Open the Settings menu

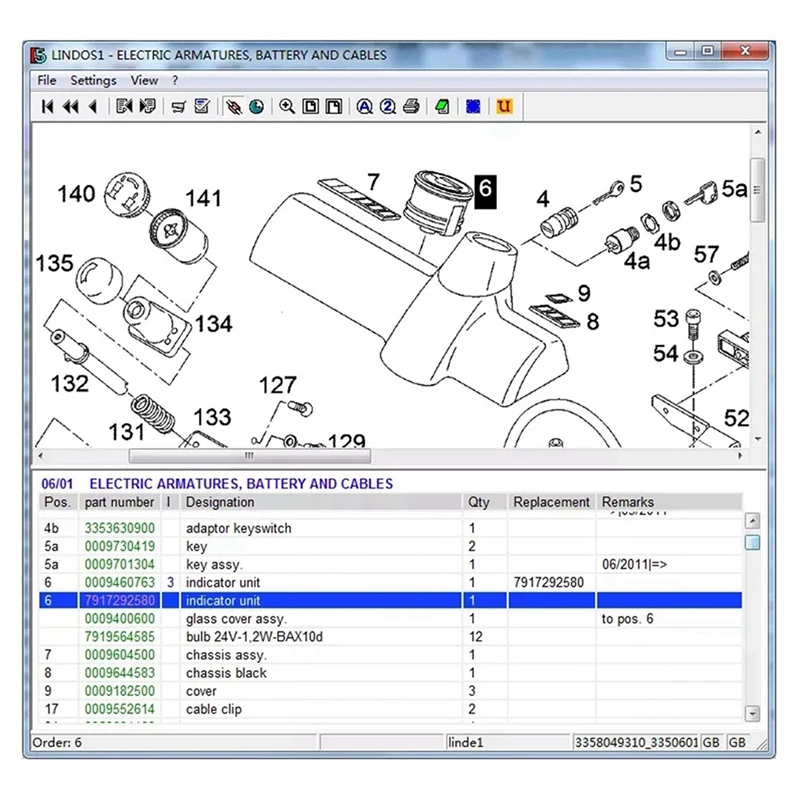pos(93,80)
